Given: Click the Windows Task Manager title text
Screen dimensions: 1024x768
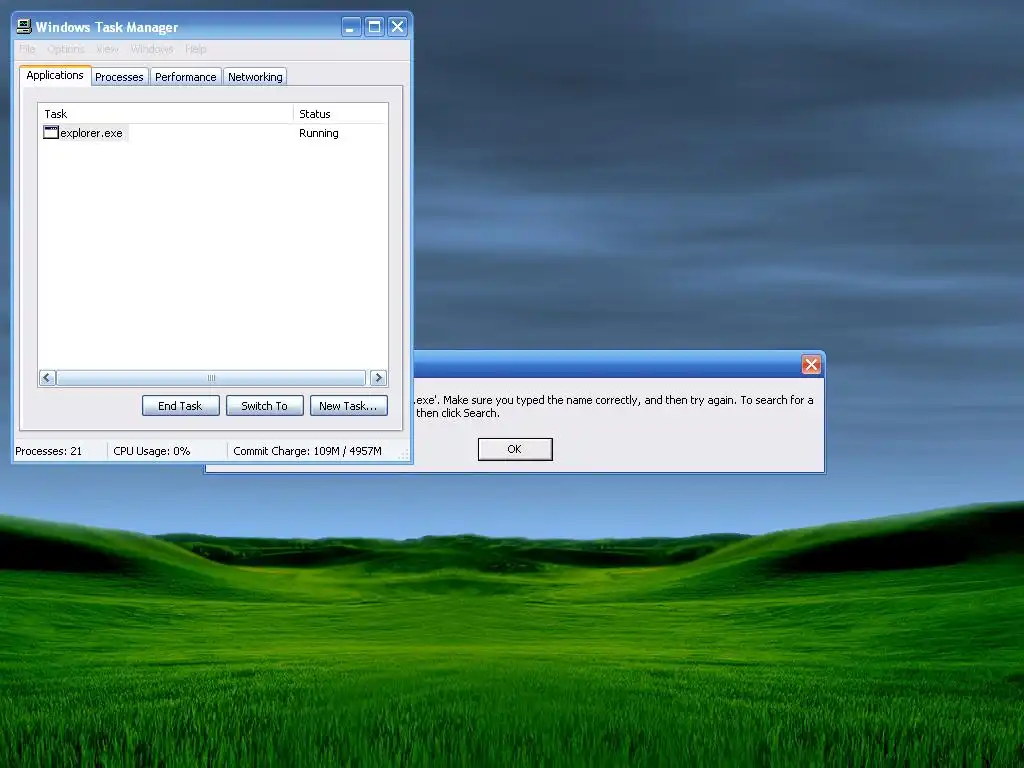Looking at the screenshot, I should coord(106,27).
